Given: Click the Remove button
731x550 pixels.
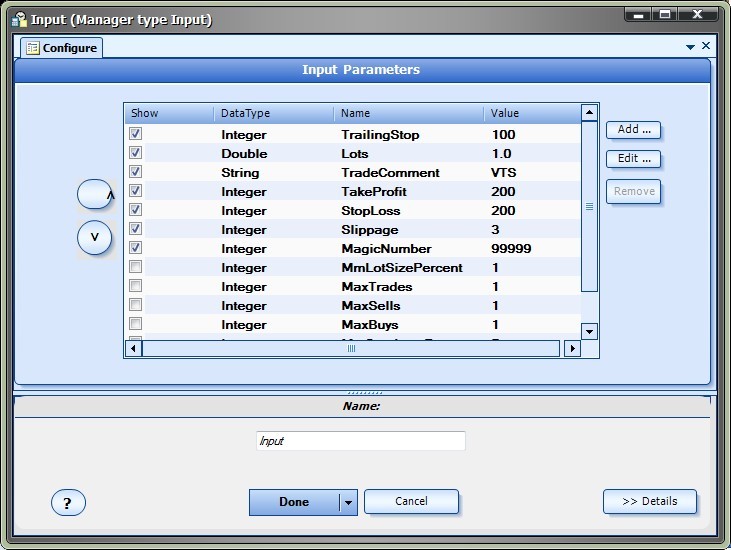Looking at the screenshot, I should (x=634, y=192).
